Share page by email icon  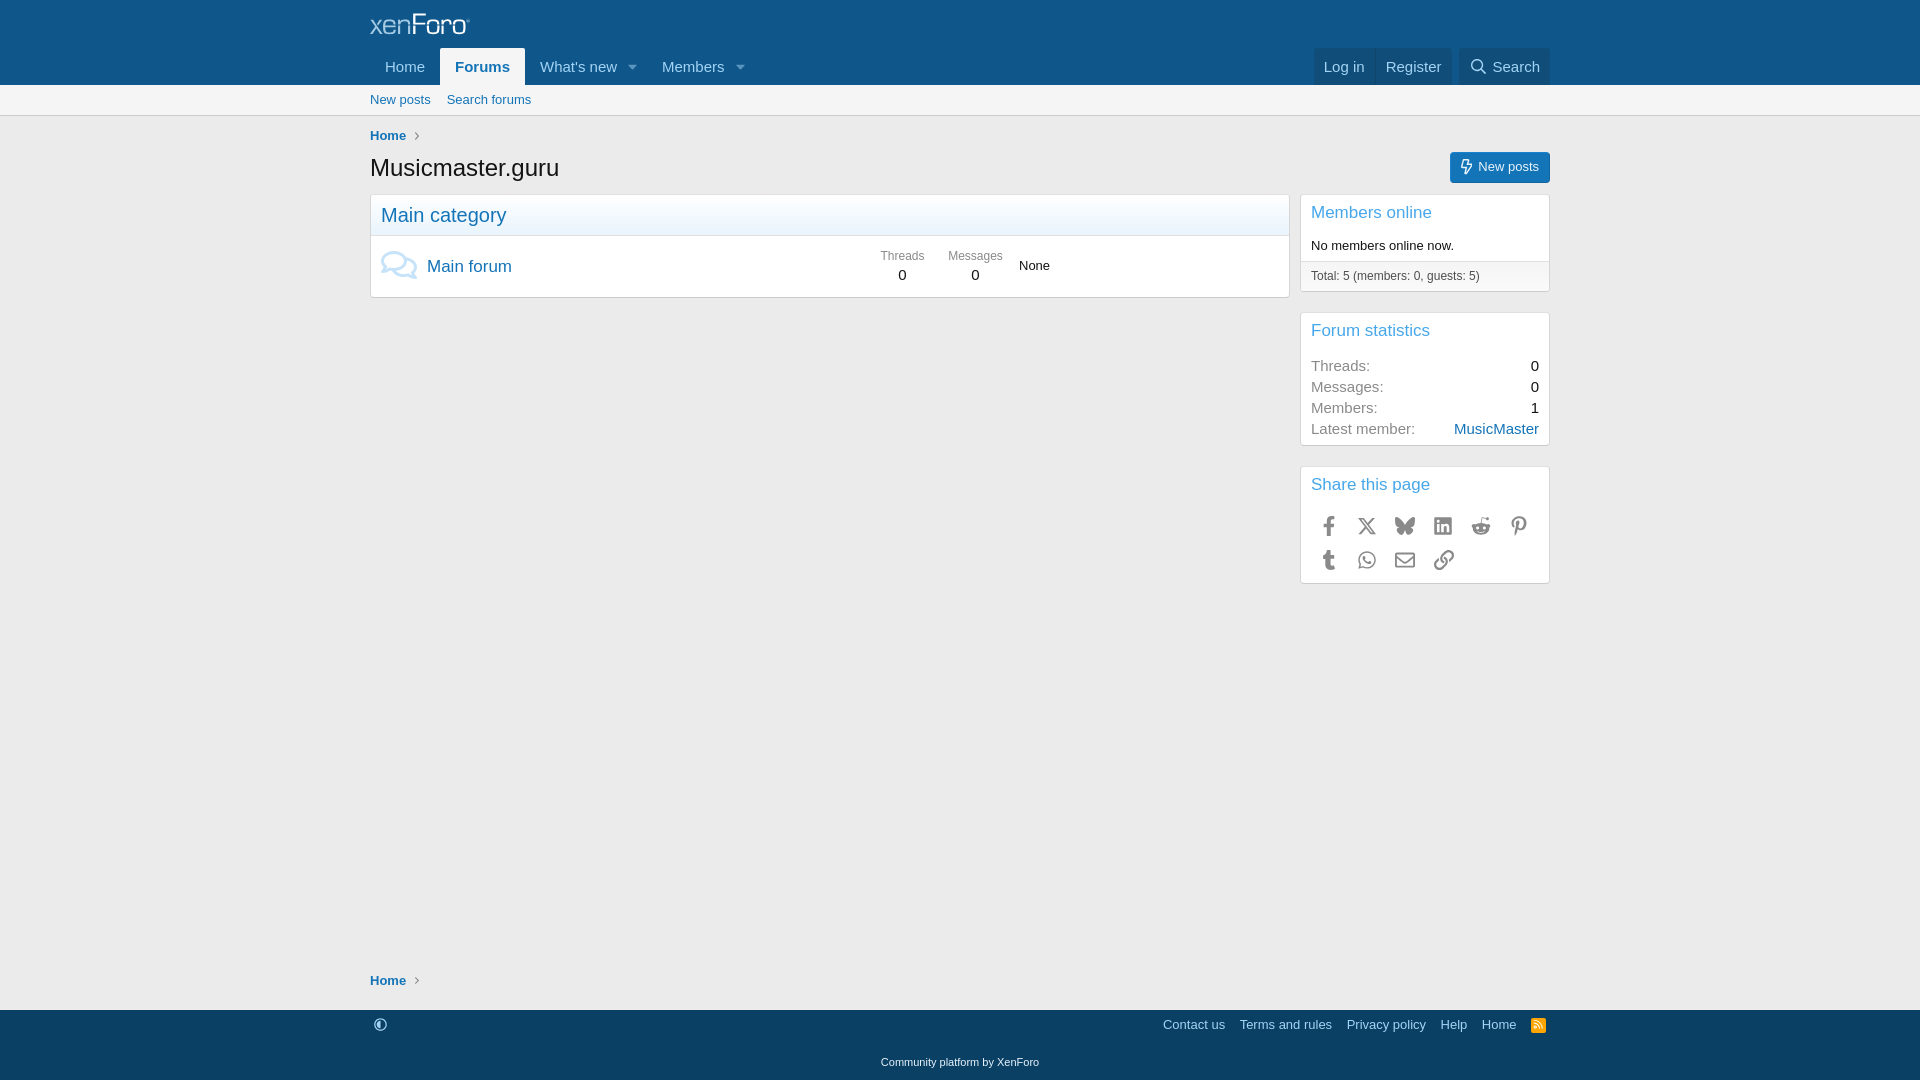(x=1405, y=560)
